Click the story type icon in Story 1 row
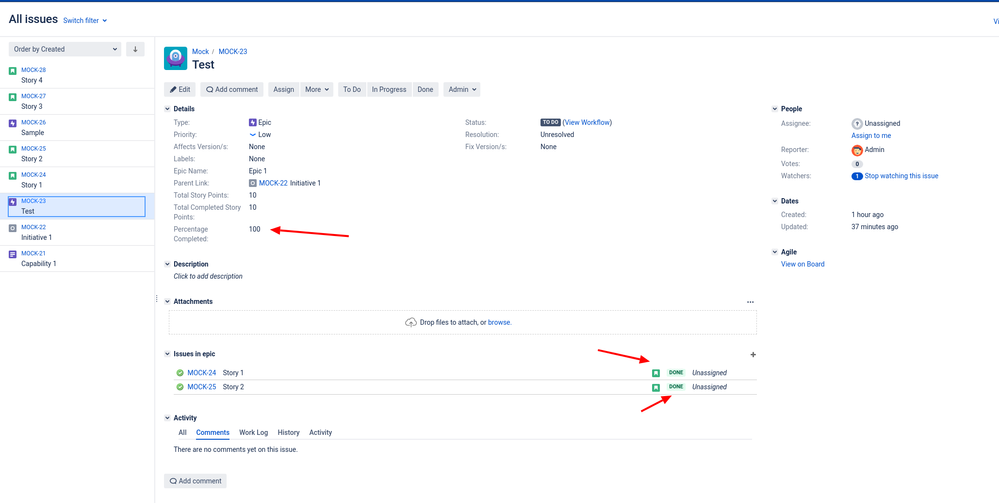The height and width of the screenshot is (503, 999). (x=656, y=374)
